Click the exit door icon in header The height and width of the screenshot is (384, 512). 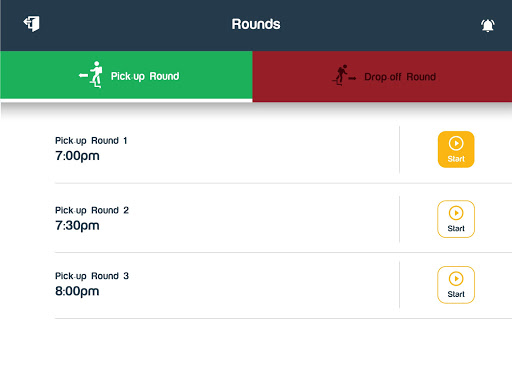32,24
